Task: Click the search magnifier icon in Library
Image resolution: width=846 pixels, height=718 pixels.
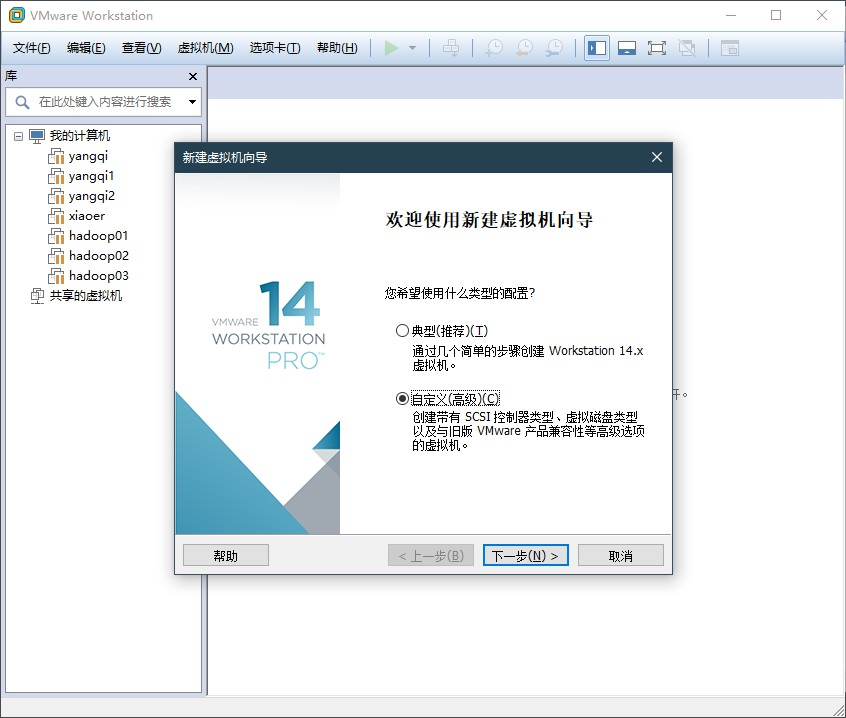Action: 22,101
